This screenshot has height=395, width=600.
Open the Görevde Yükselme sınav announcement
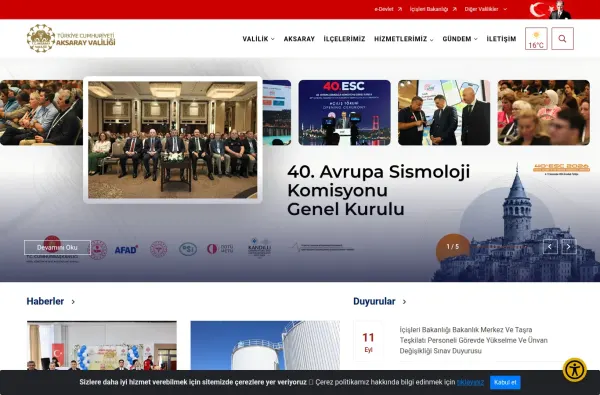[473, 340]
